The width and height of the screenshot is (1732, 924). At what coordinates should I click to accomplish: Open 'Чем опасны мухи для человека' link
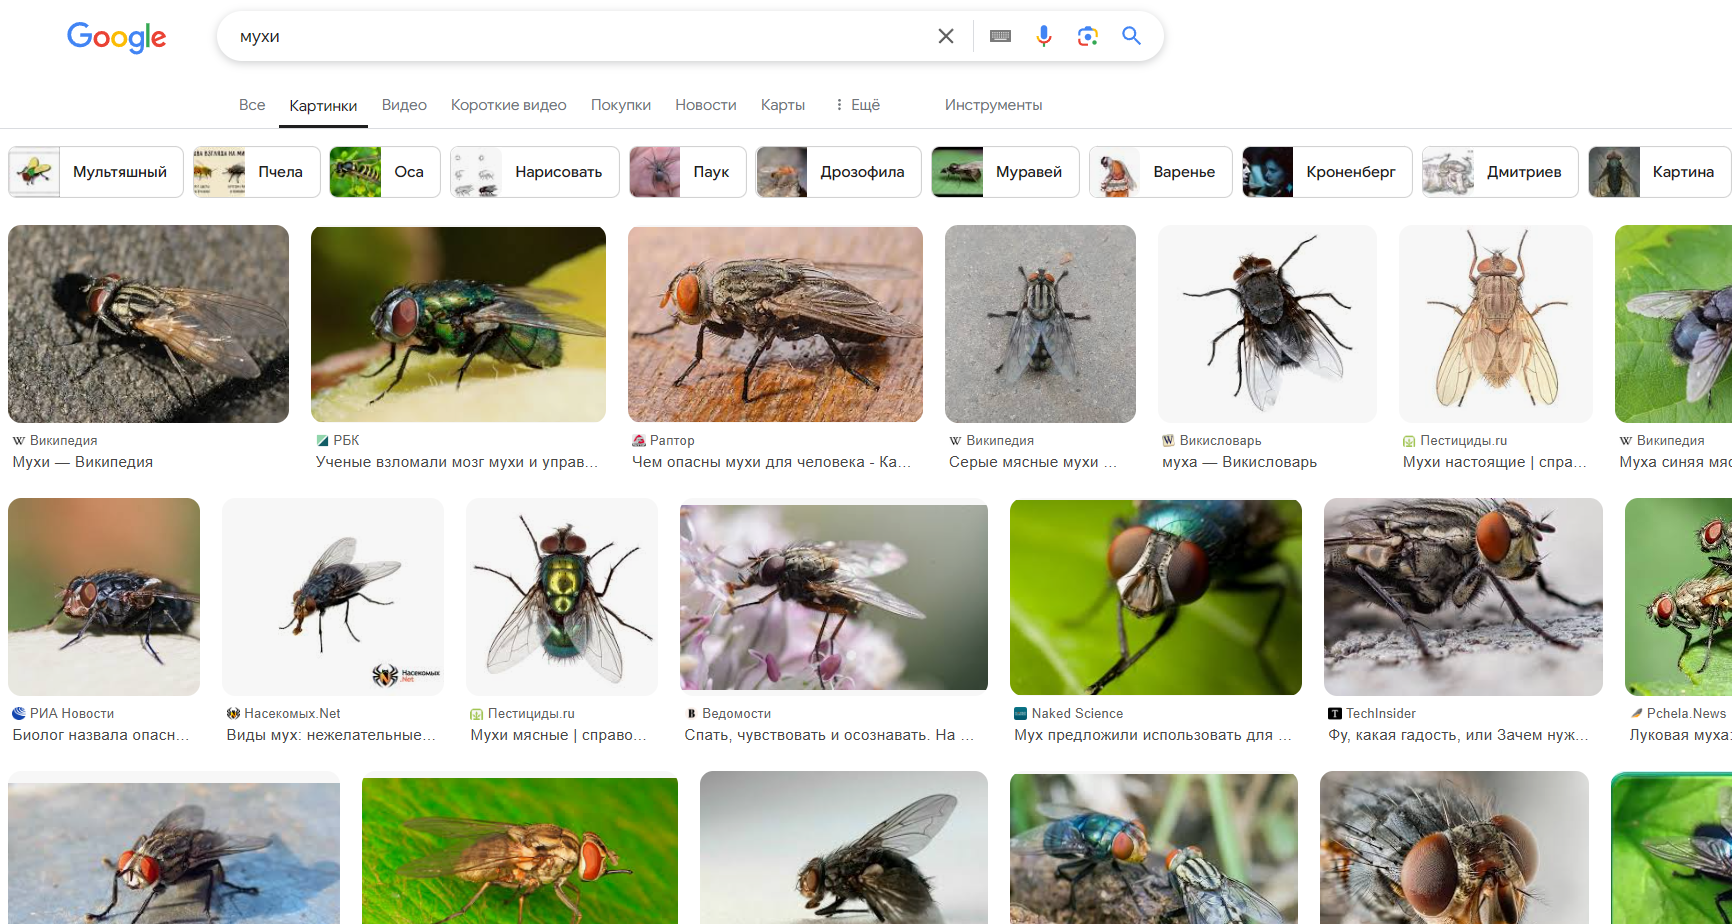click(772, 462)
